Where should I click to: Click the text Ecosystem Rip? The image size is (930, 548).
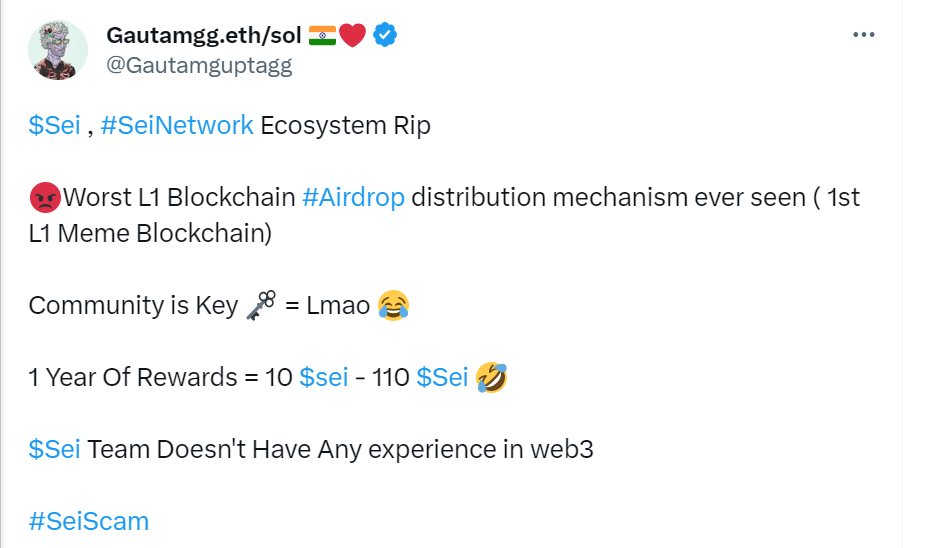click(345, 126)
